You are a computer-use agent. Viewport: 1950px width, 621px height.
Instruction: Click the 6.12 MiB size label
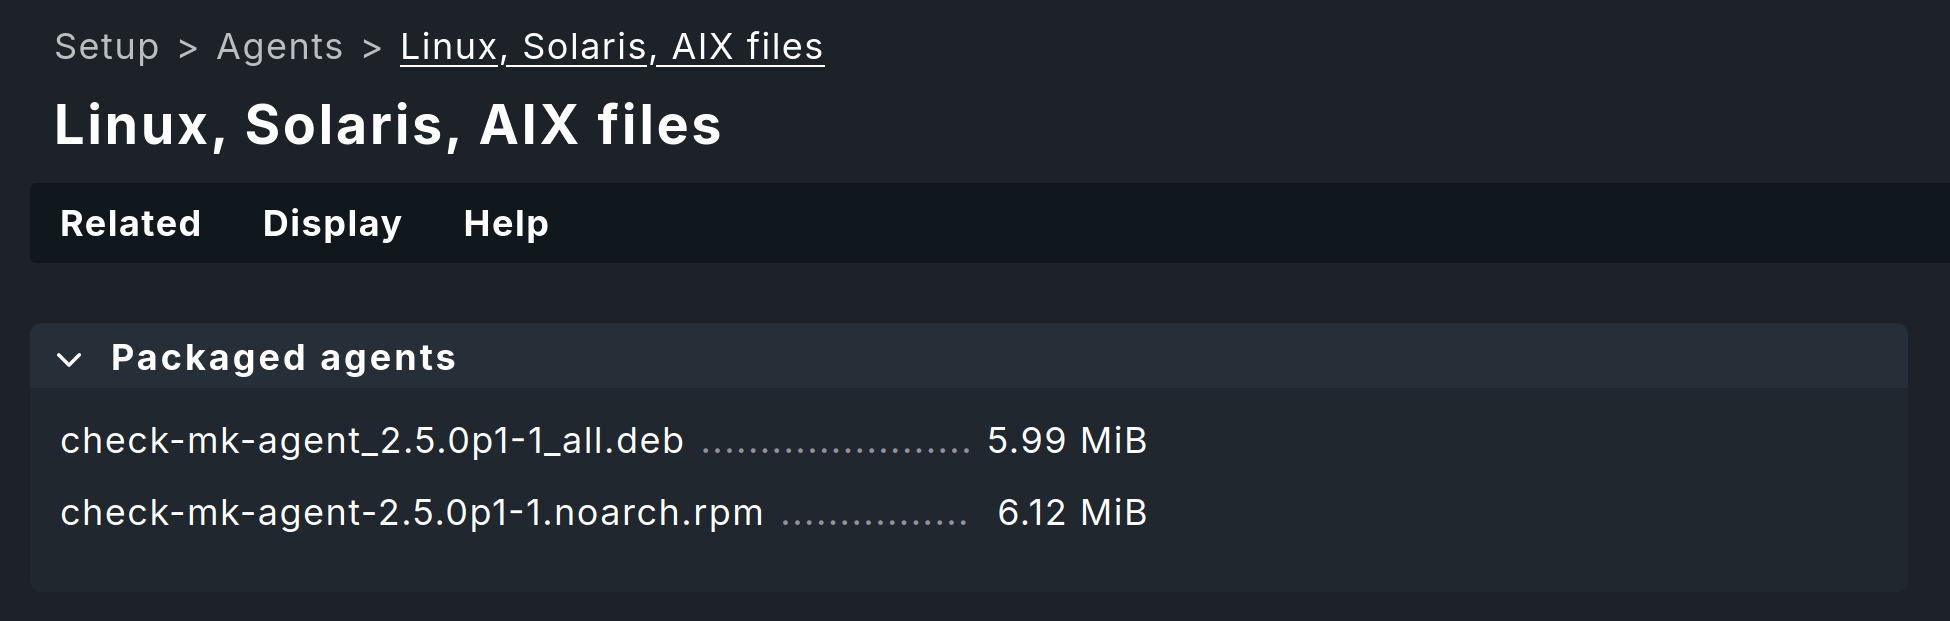pyautogui.click(x=1072, y=512)
